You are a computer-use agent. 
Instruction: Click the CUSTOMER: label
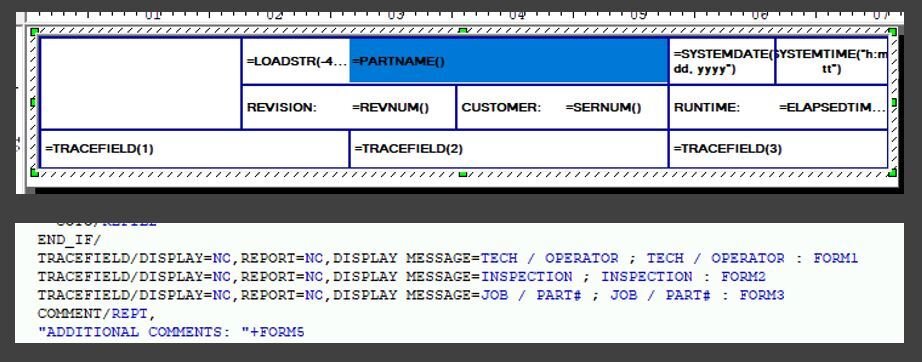coord(501,108)
